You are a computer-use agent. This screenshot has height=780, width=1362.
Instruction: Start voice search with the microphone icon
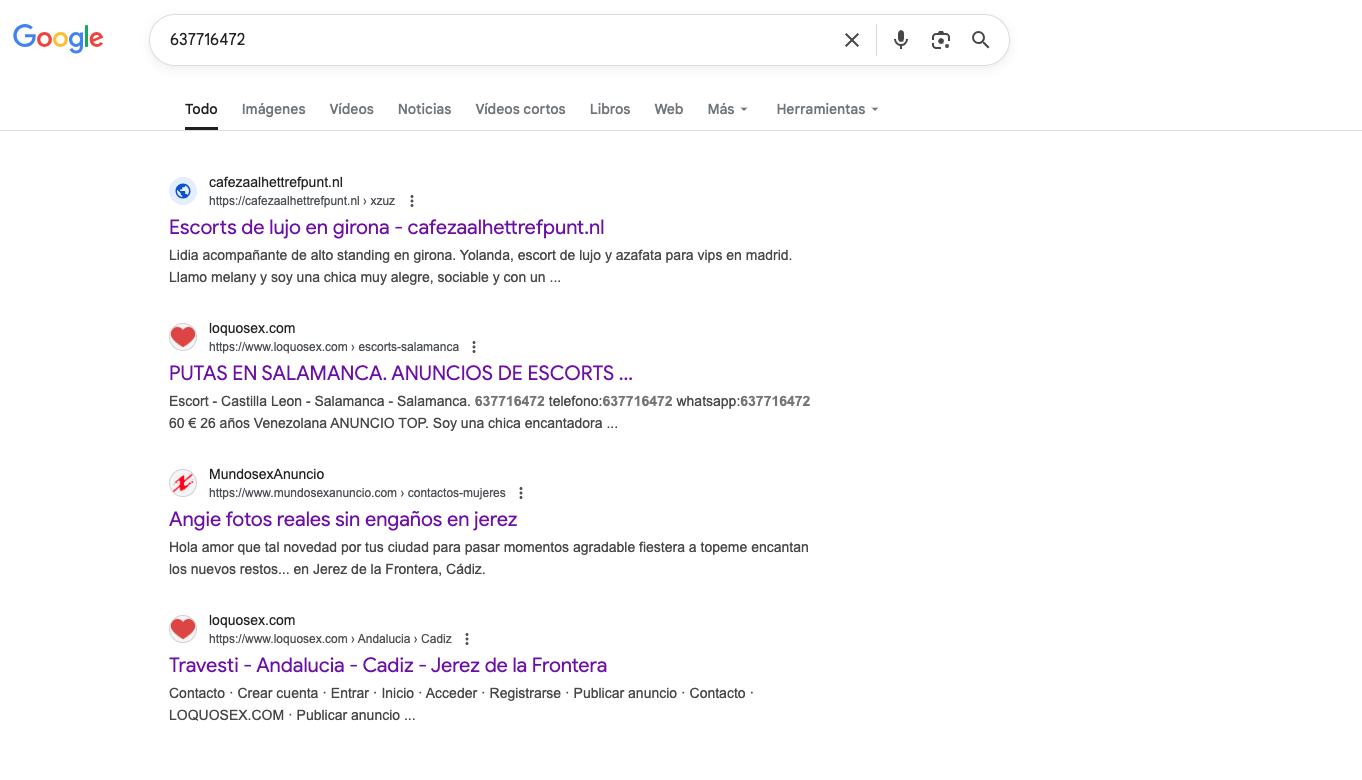coord(901,40)
